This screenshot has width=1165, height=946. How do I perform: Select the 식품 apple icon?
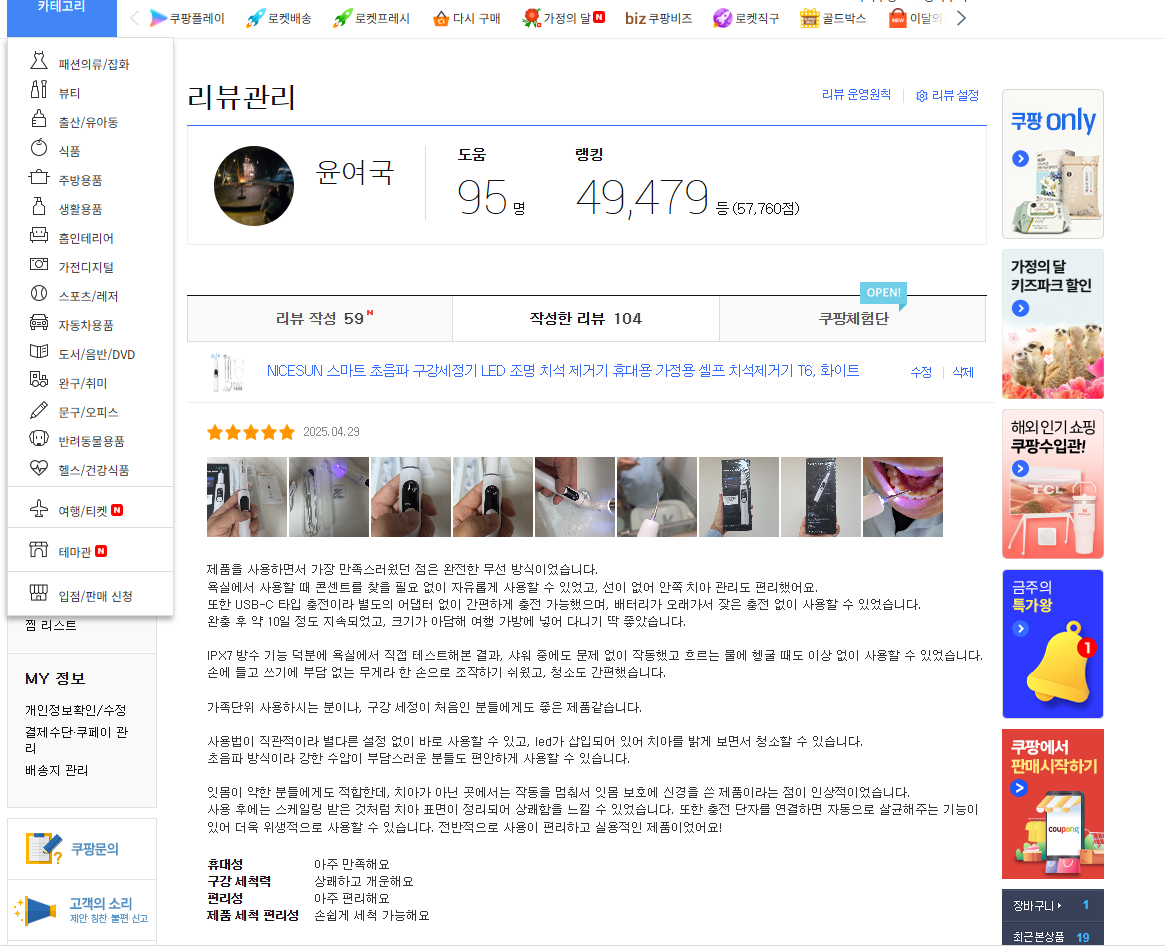39,148
